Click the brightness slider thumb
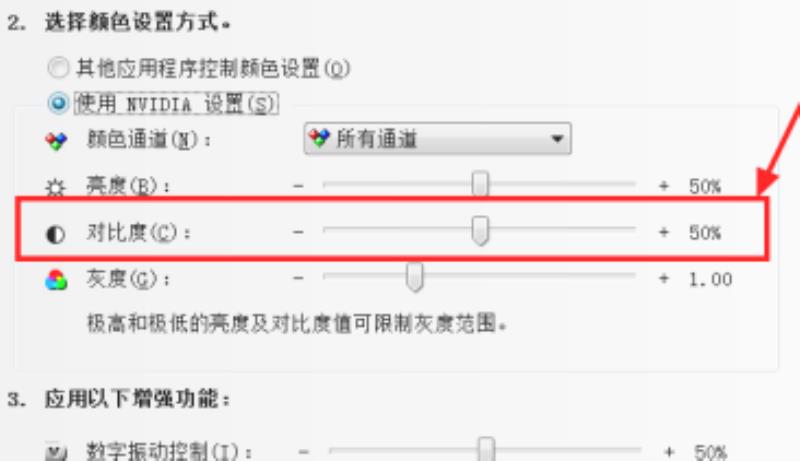This screenshot has height=461, width=800. tap(480, 184)
